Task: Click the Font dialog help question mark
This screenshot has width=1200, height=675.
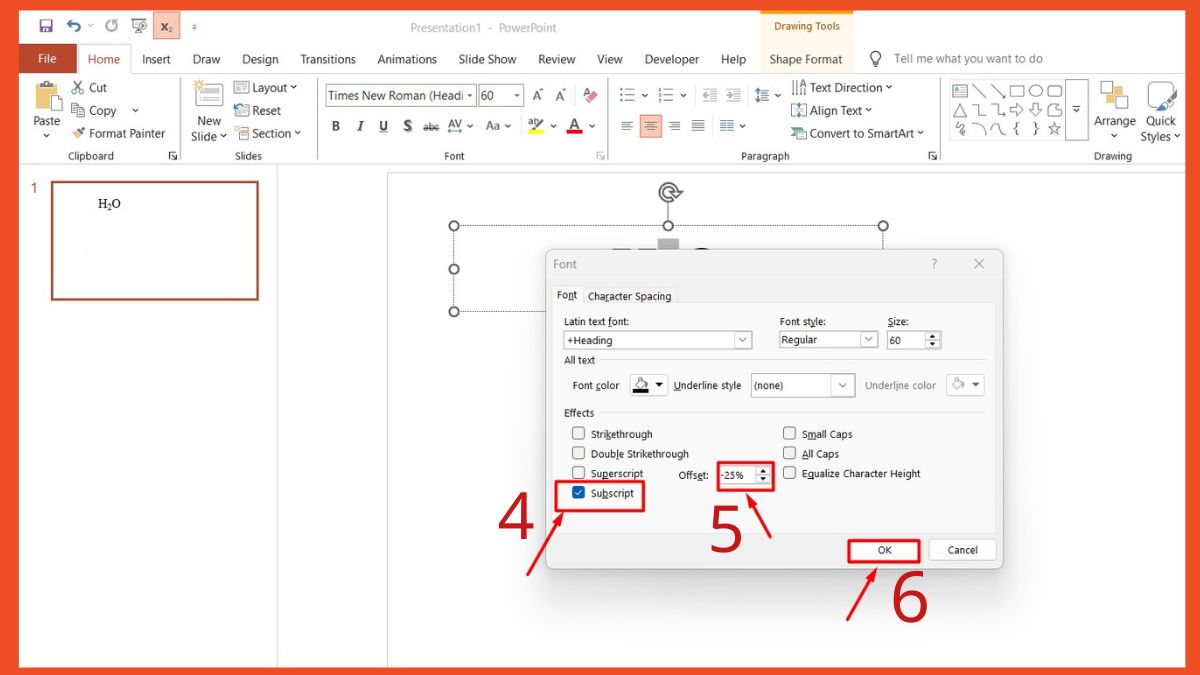Action: (934, 264)
